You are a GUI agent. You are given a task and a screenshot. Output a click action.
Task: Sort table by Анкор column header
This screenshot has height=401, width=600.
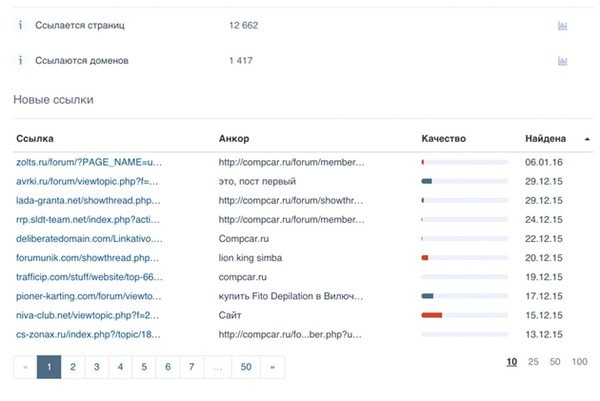click(233, 139)
